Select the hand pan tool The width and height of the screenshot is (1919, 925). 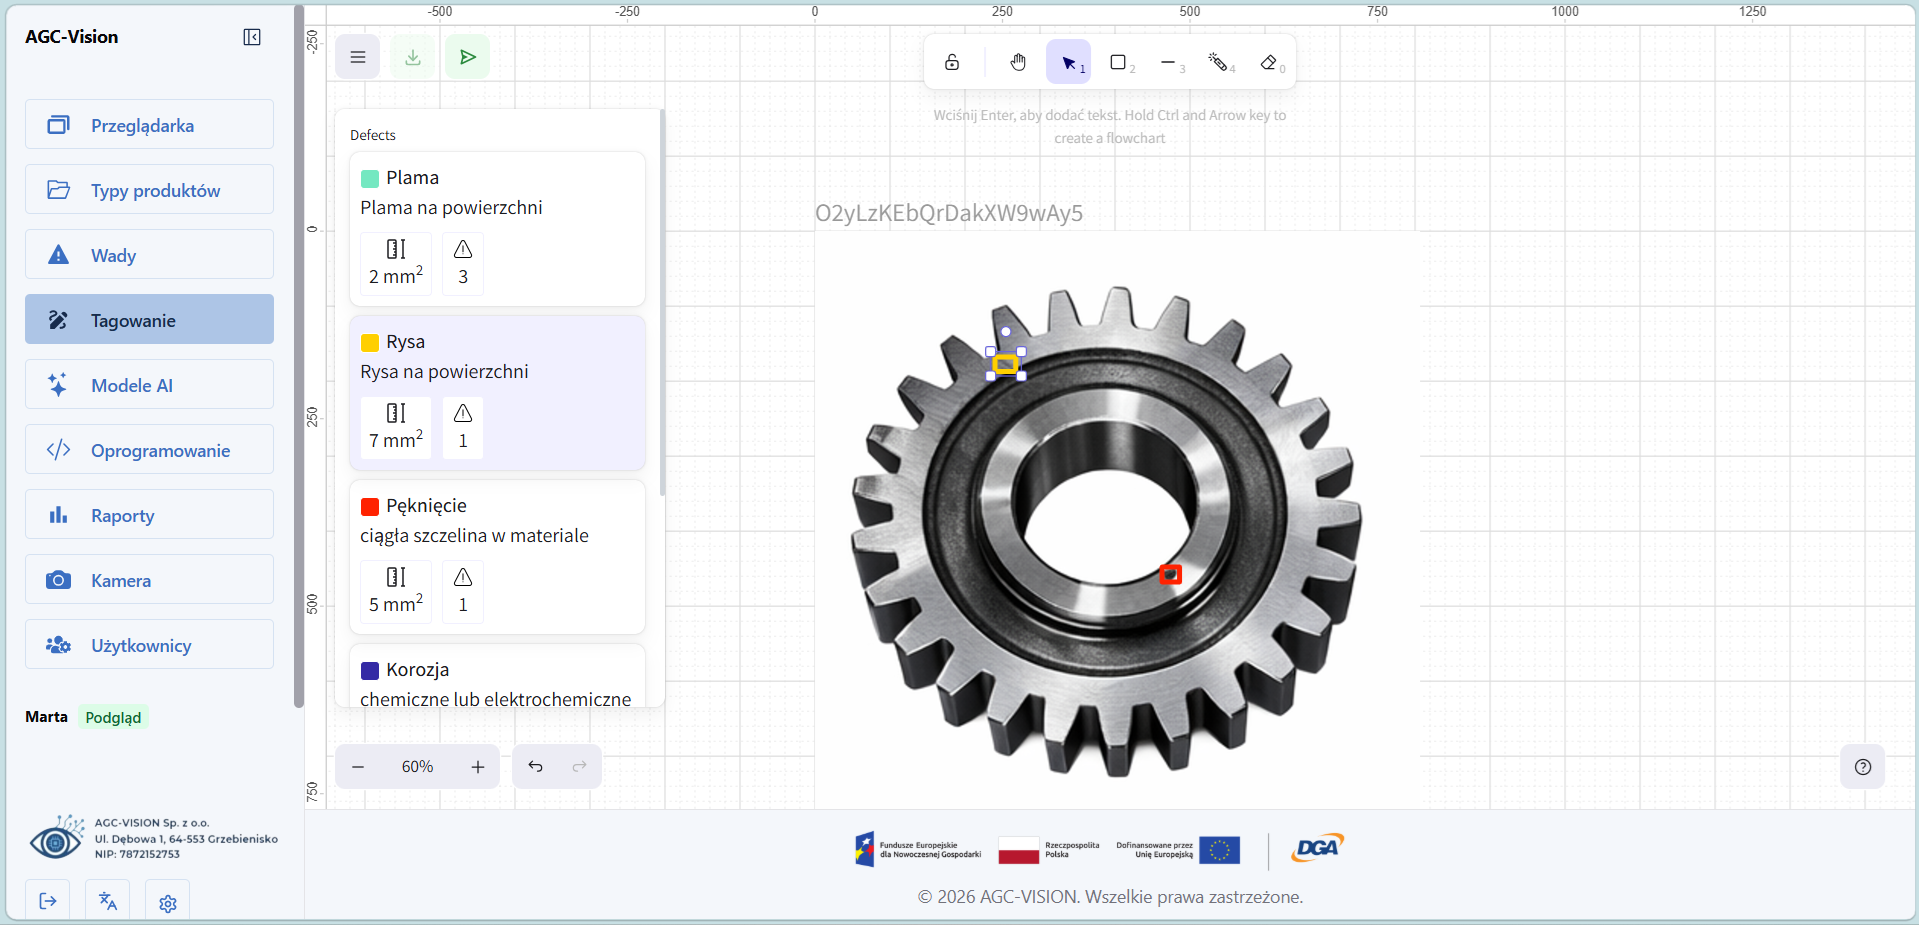click(1018, 63)
